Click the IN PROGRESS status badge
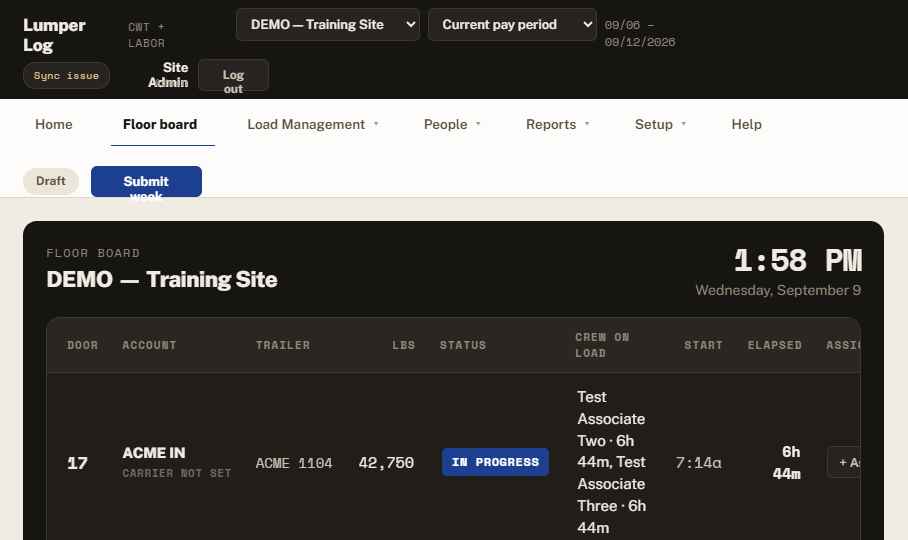908x540 pixels. point(495,462)
